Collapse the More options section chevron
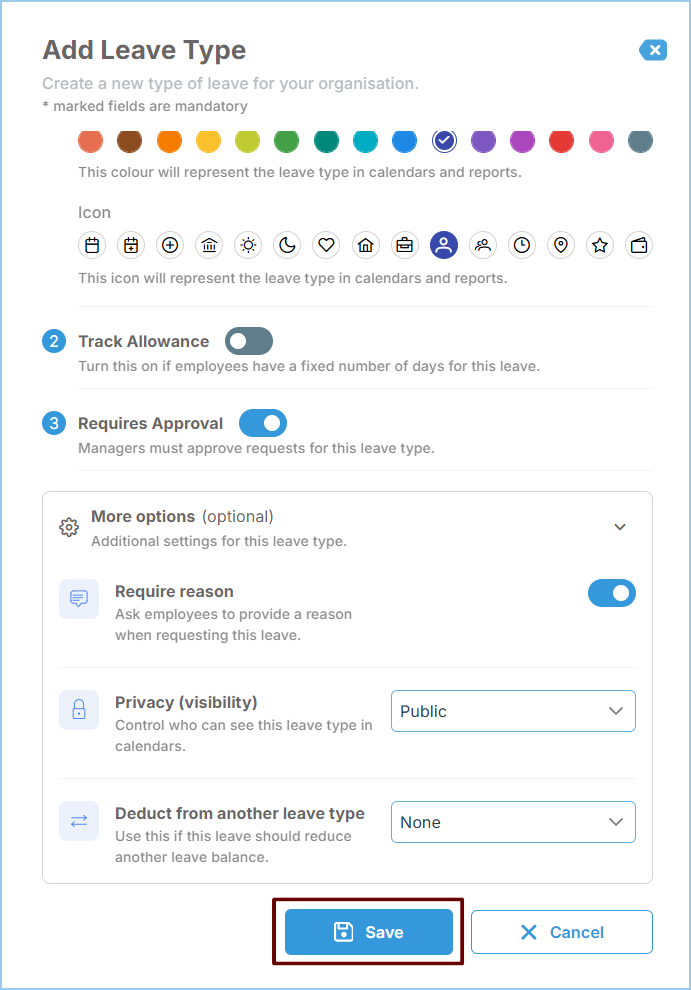691x990 pixels. point(620,527)
